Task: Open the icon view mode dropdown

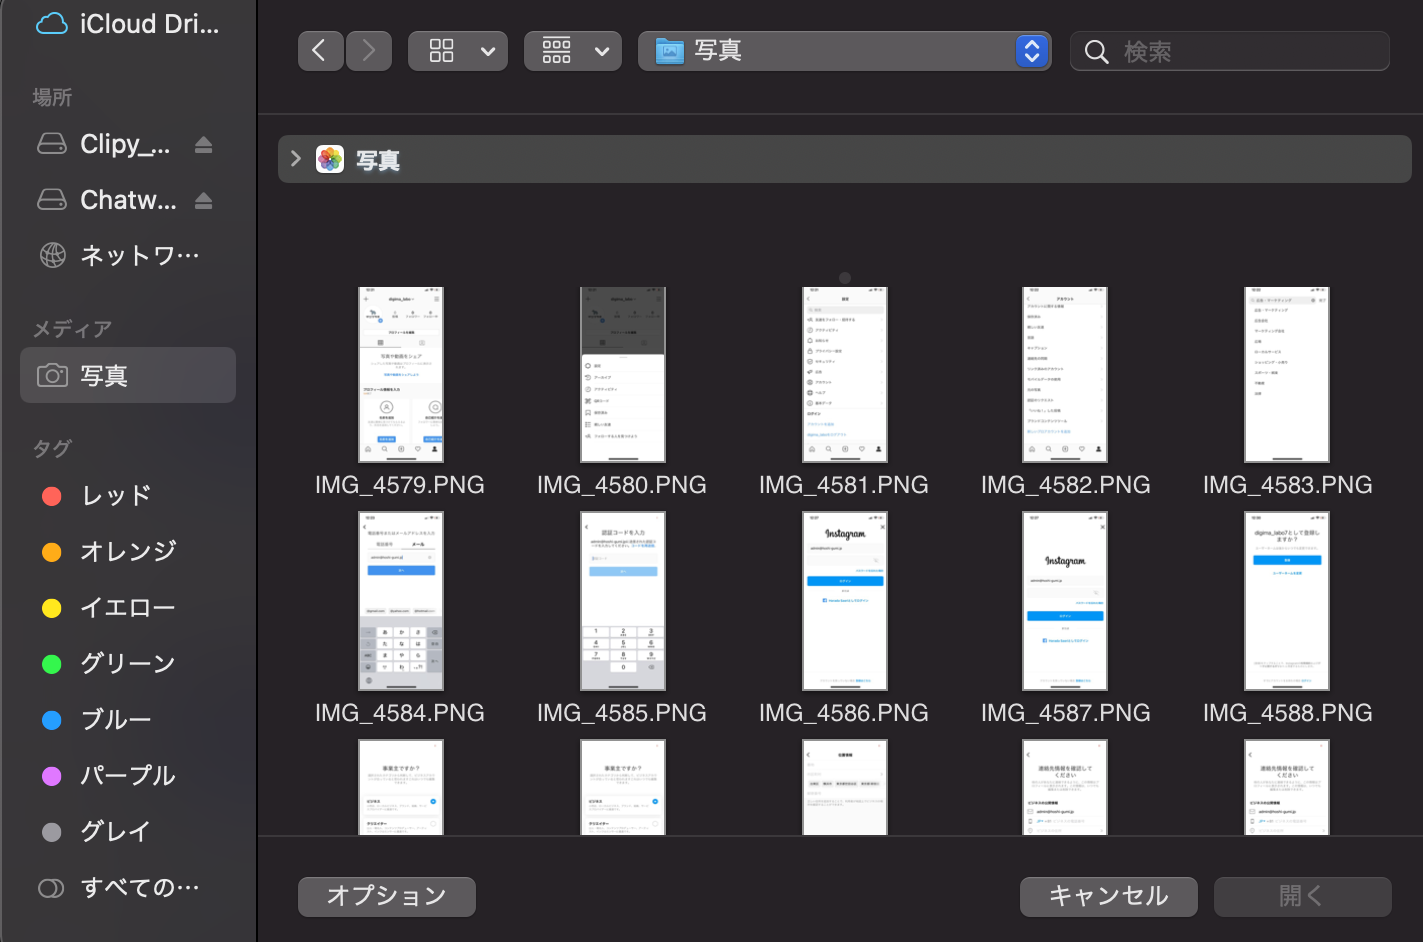Action: pos(458,51)
